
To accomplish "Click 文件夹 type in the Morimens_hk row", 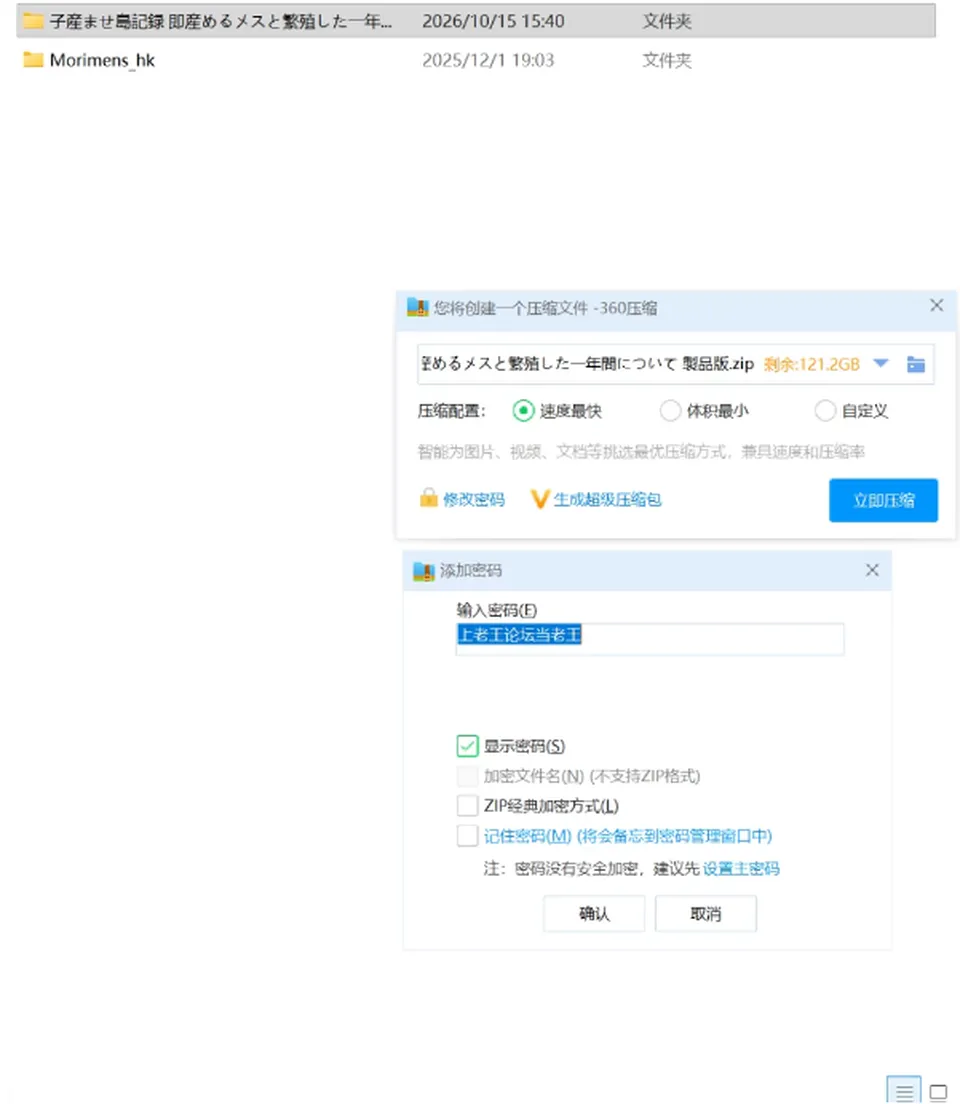I will click(x=667, y=61).
